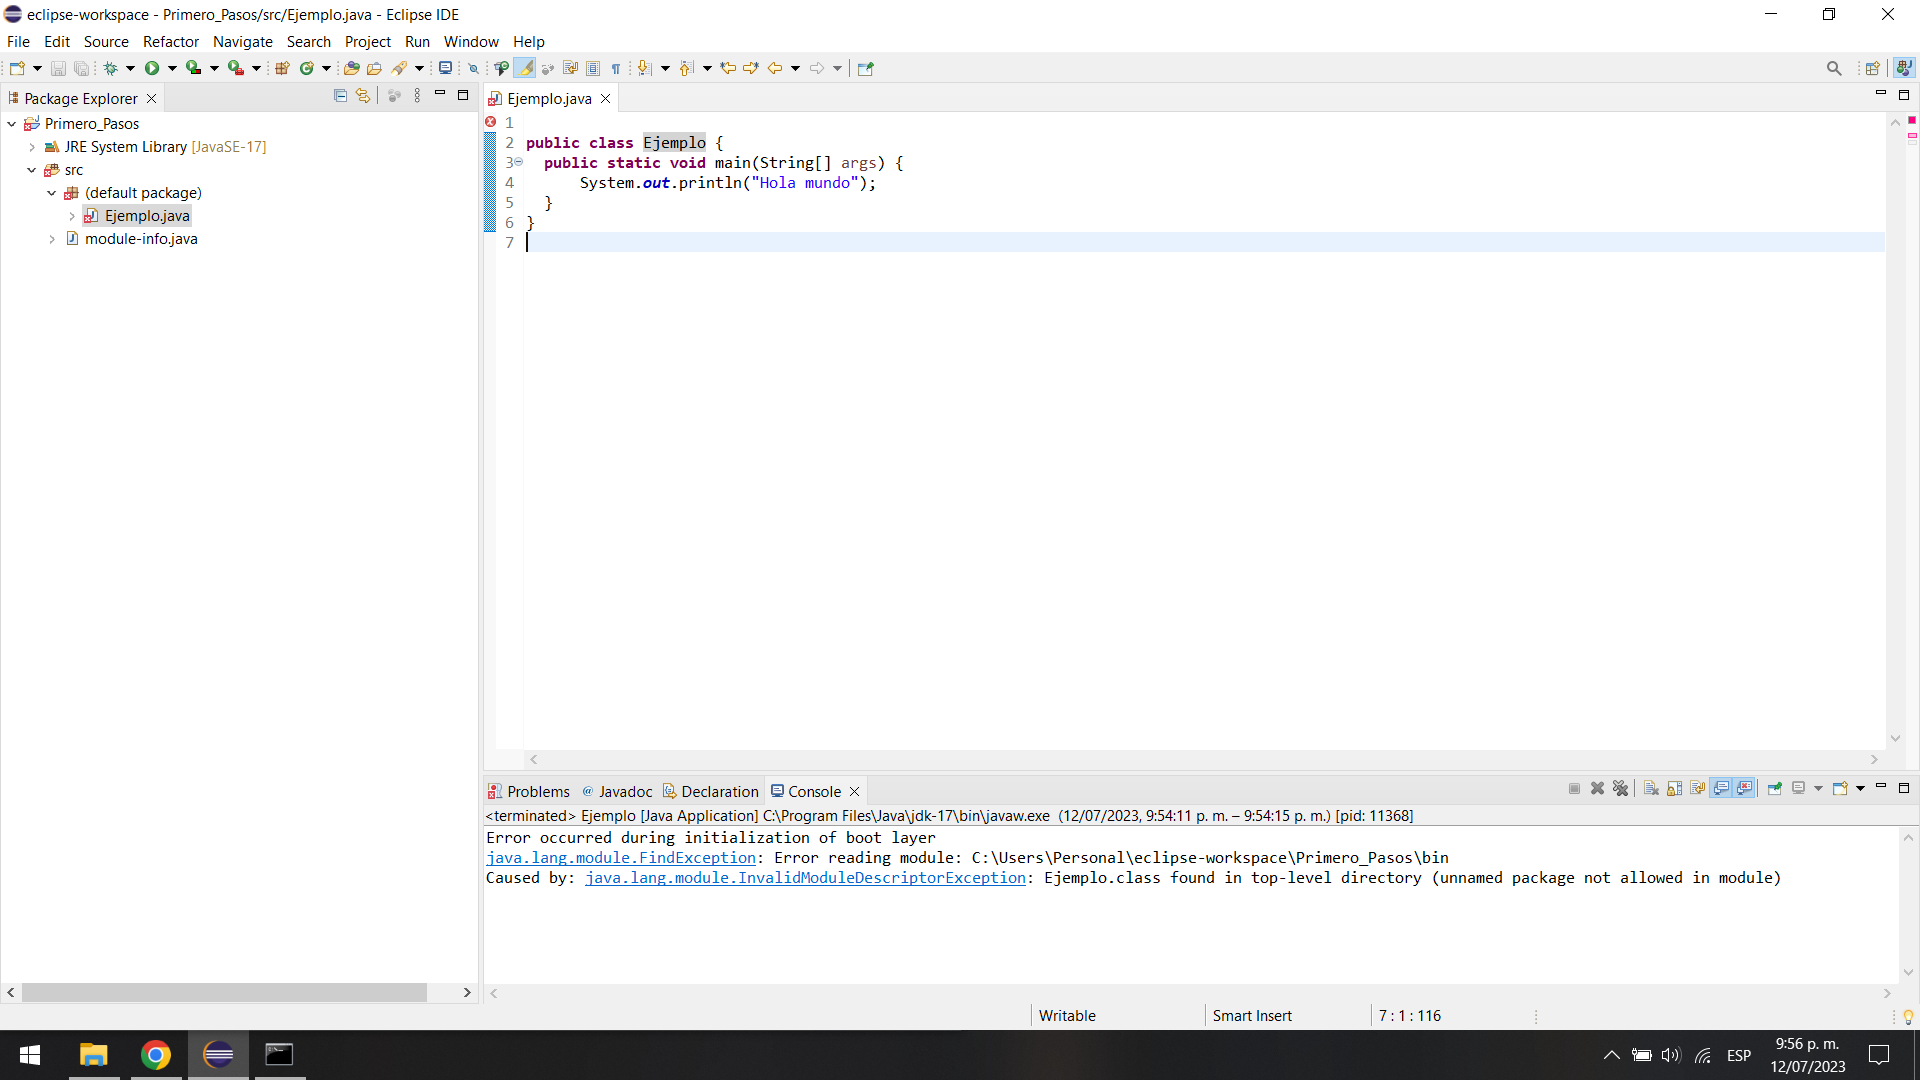Click the Open Type toolbar icon
Image resolution: width=1920 pixels, height=1080 pixels.
351,69
